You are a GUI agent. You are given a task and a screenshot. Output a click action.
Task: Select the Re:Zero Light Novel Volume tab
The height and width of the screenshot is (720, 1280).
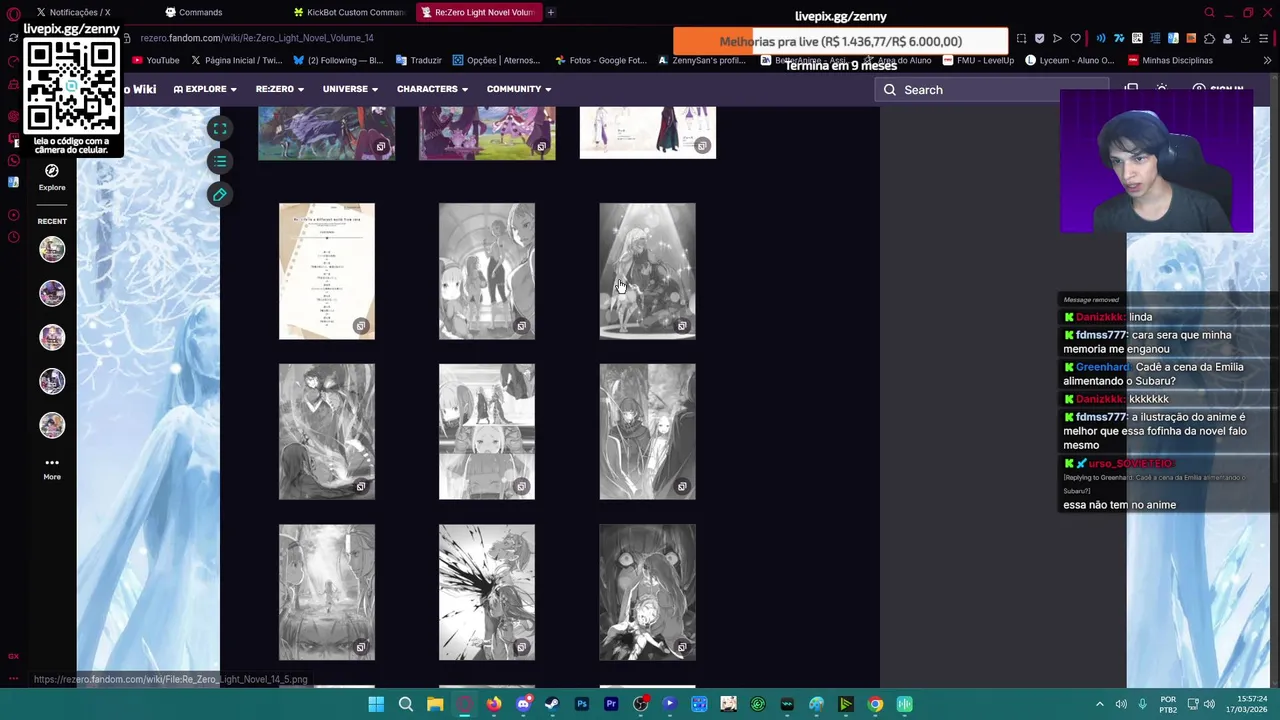click(x=477, y=12)
